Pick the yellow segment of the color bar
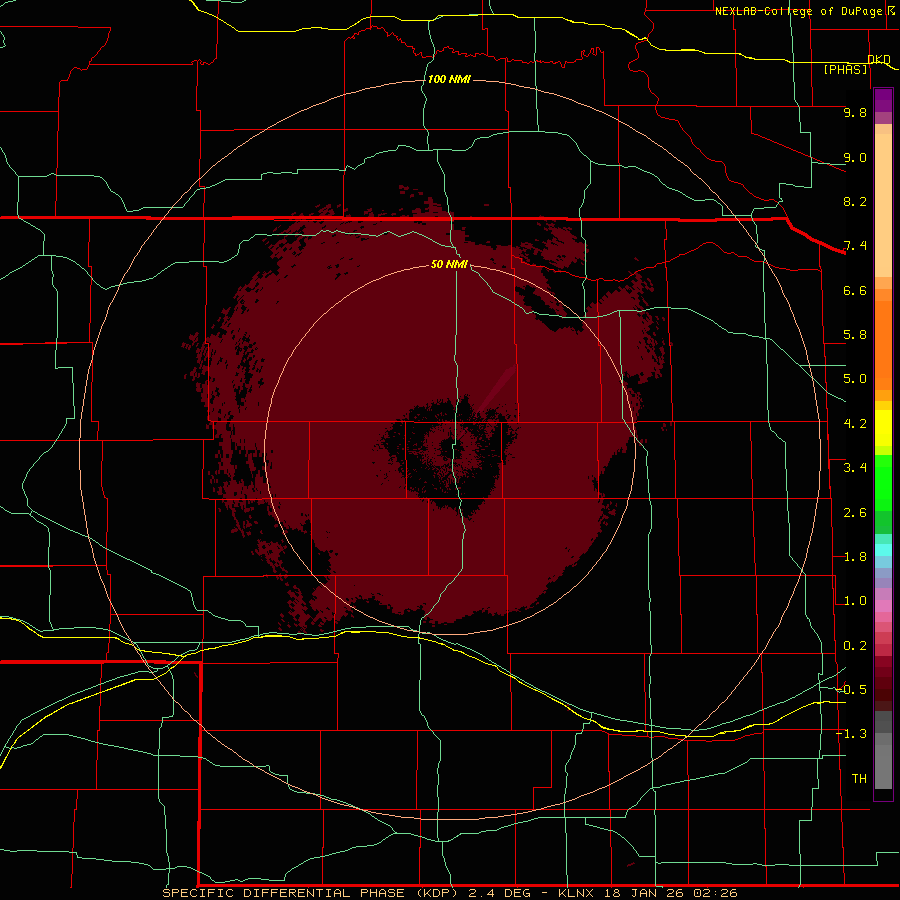 coord(883,428)
